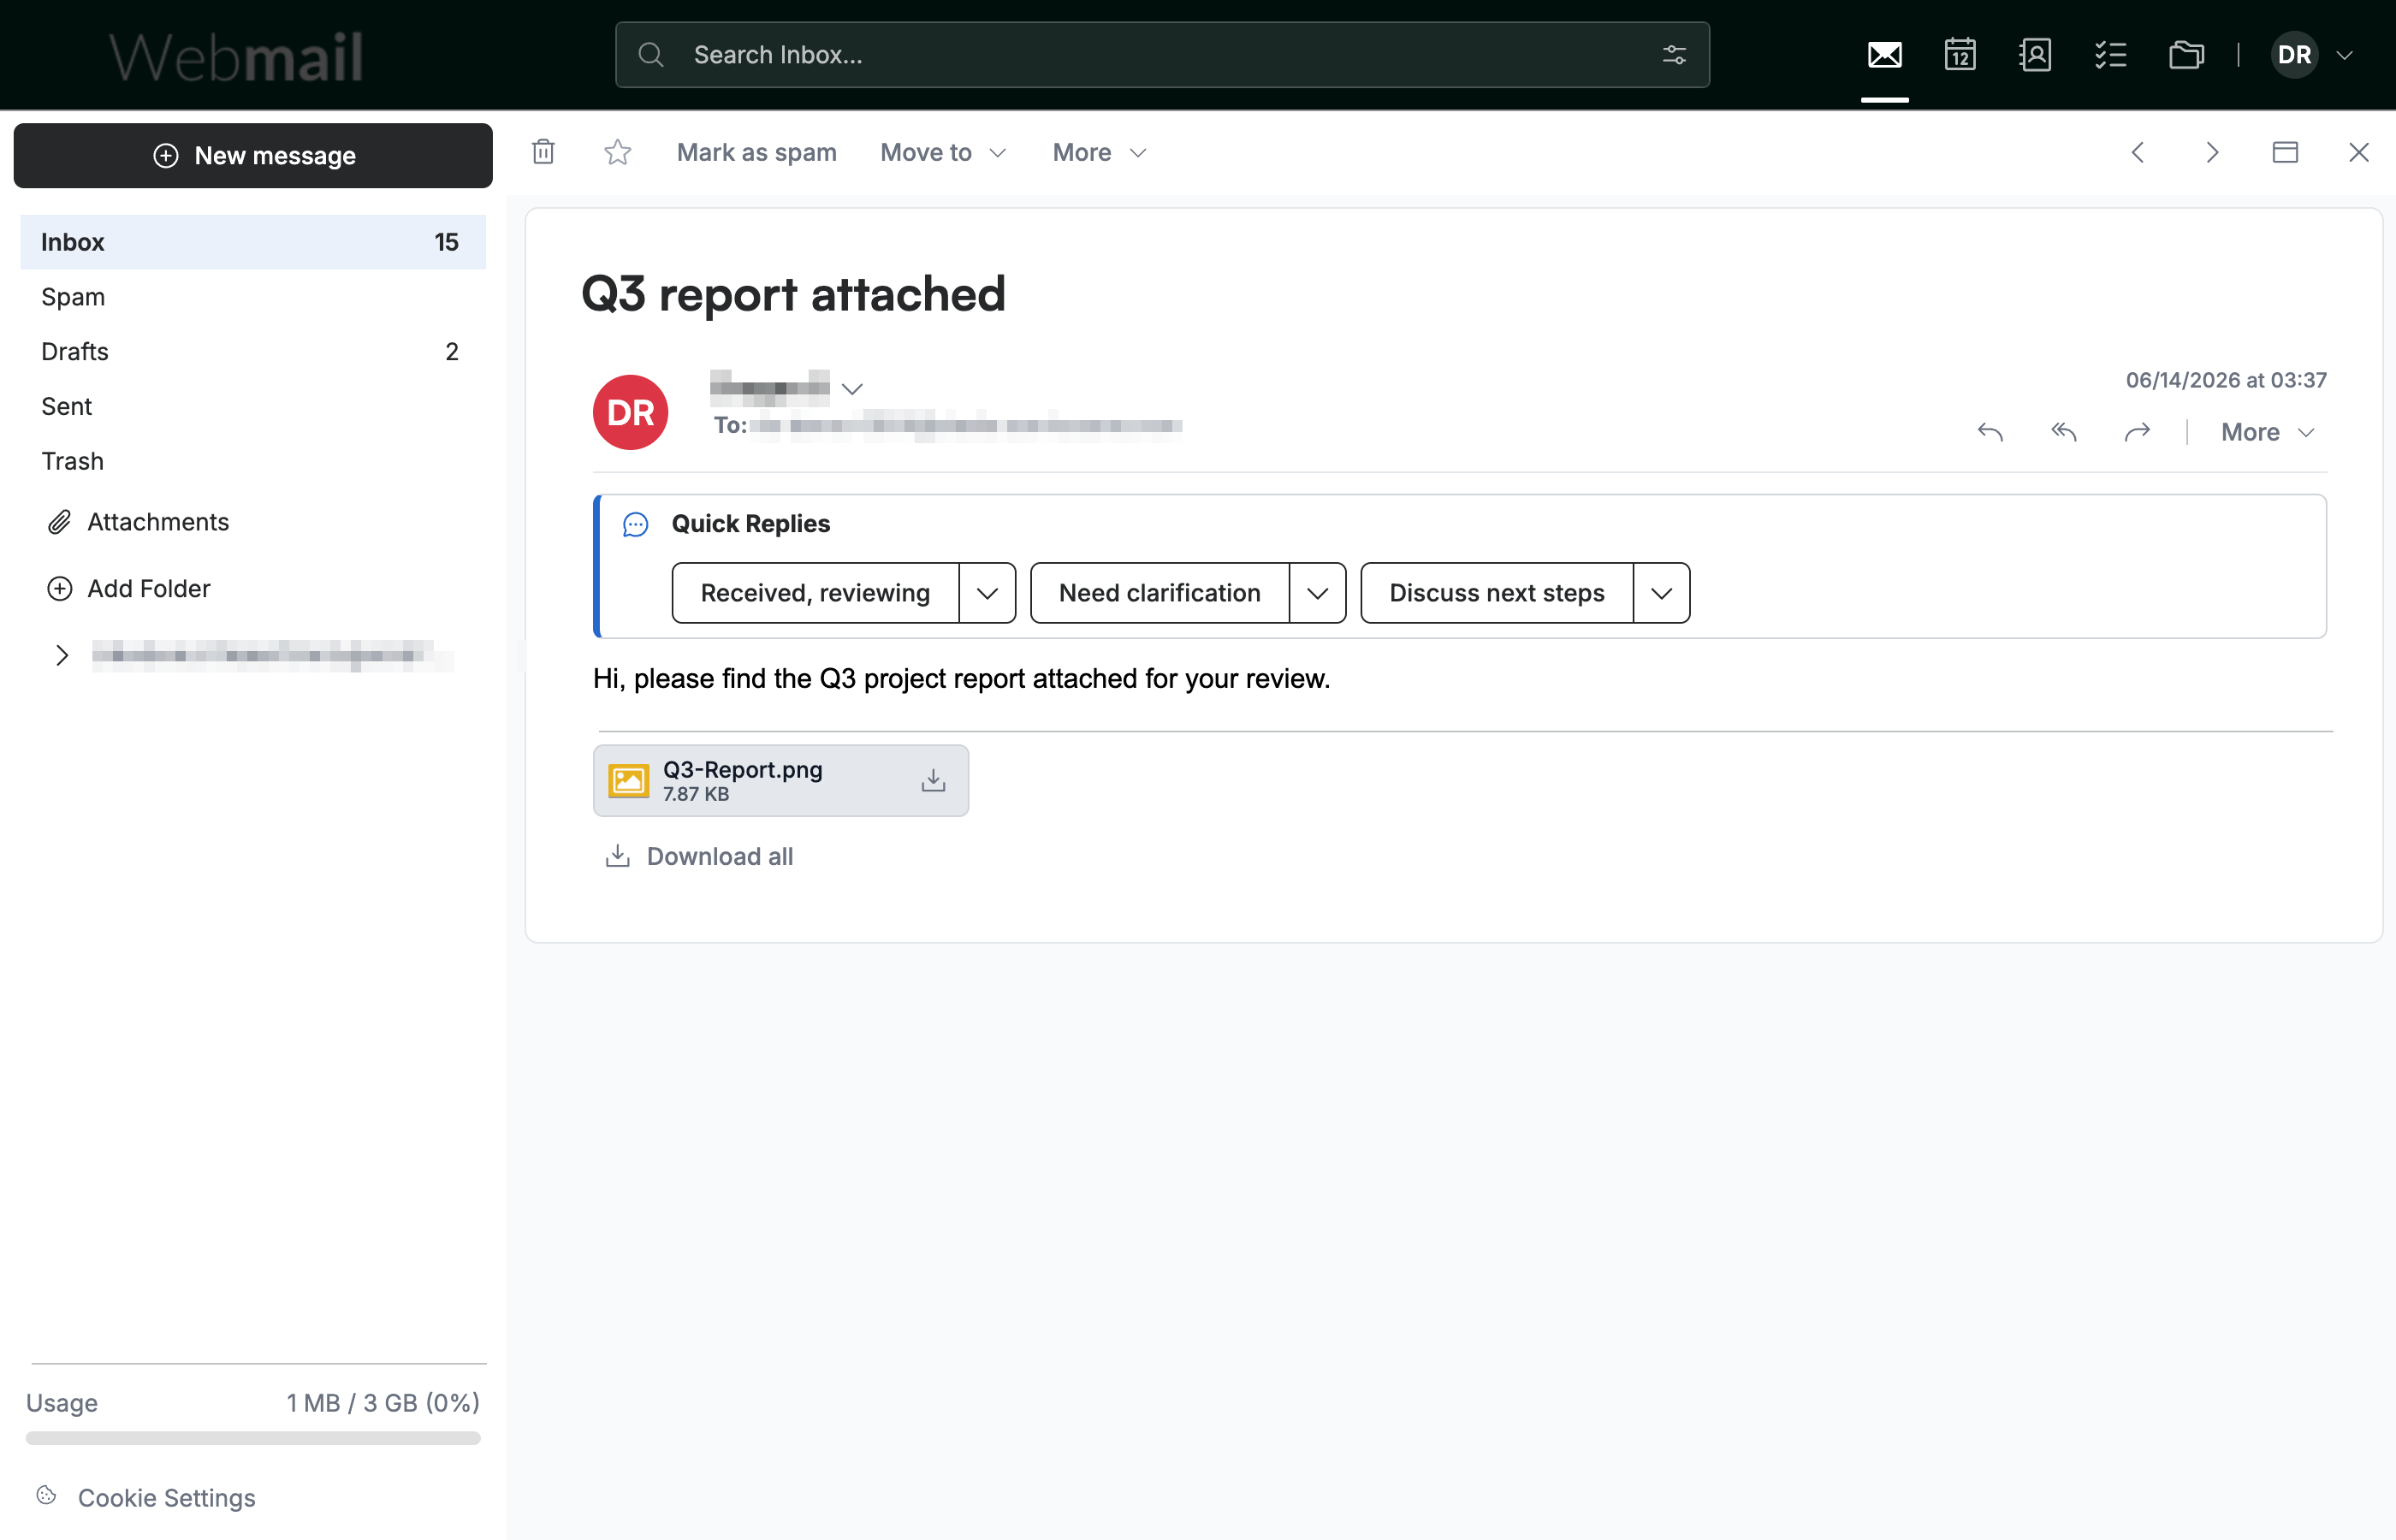Star this email

[618, 152]
